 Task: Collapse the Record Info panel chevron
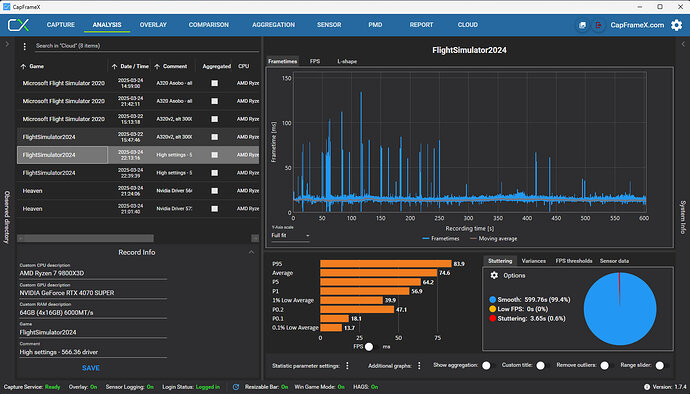251,252
